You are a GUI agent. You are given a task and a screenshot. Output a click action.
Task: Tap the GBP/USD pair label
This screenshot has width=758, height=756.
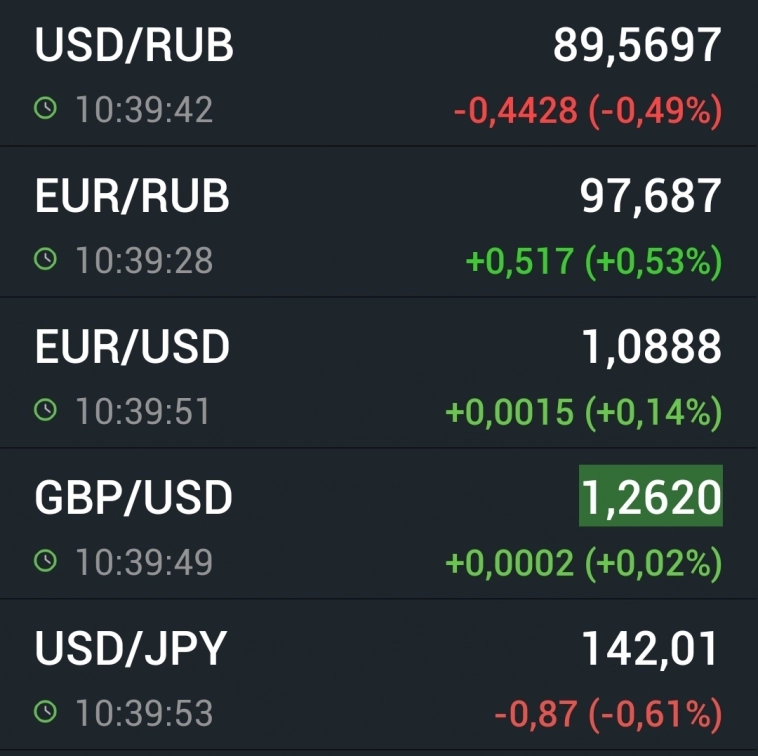133,498
